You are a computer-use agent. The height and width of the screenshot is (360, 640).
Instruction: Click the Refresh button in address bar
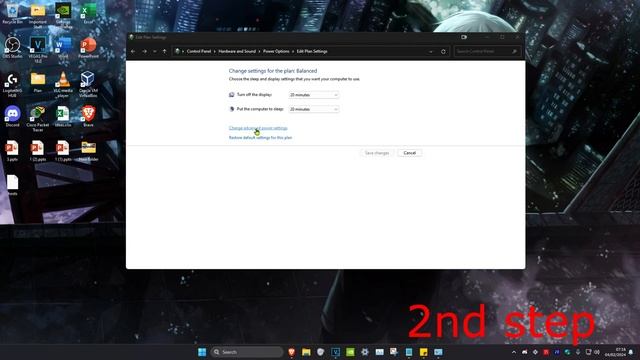pos(443,51)
